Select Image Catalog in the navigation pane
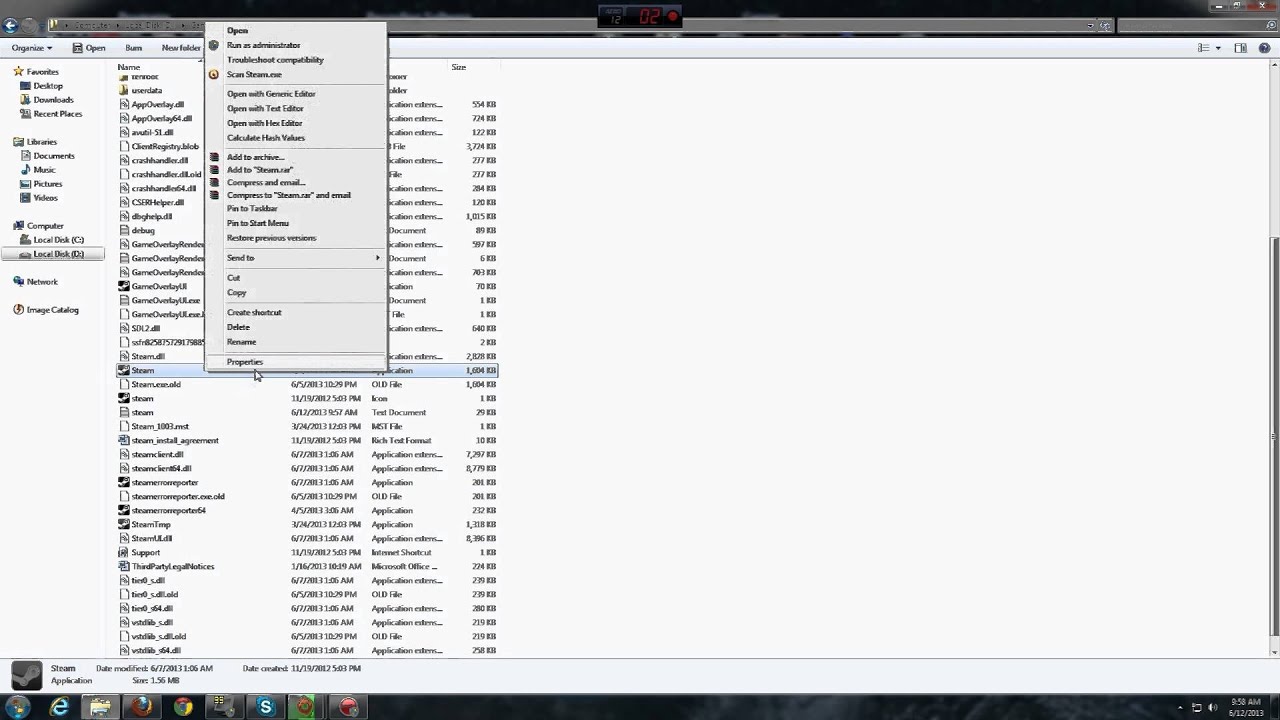1280x720 pixels. (52, 310)
